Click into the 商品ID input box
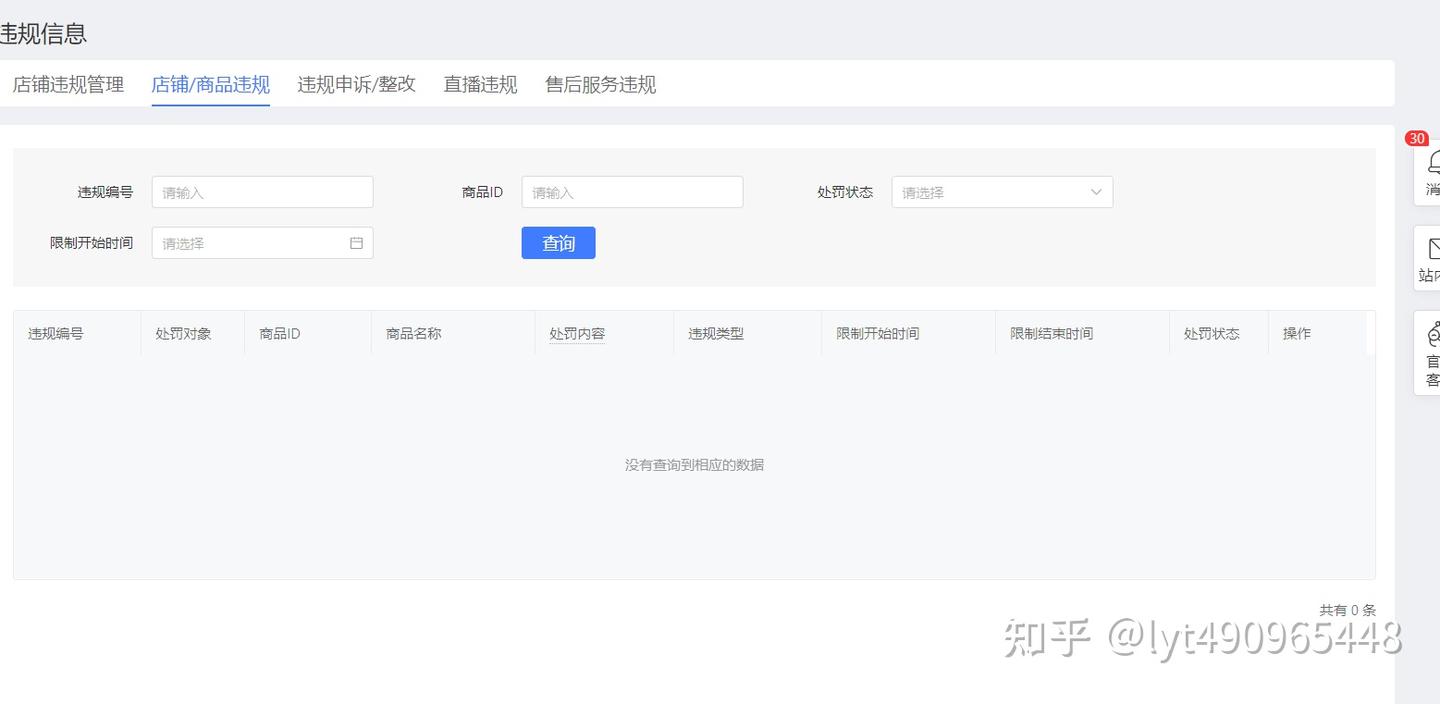 (632, 192)
